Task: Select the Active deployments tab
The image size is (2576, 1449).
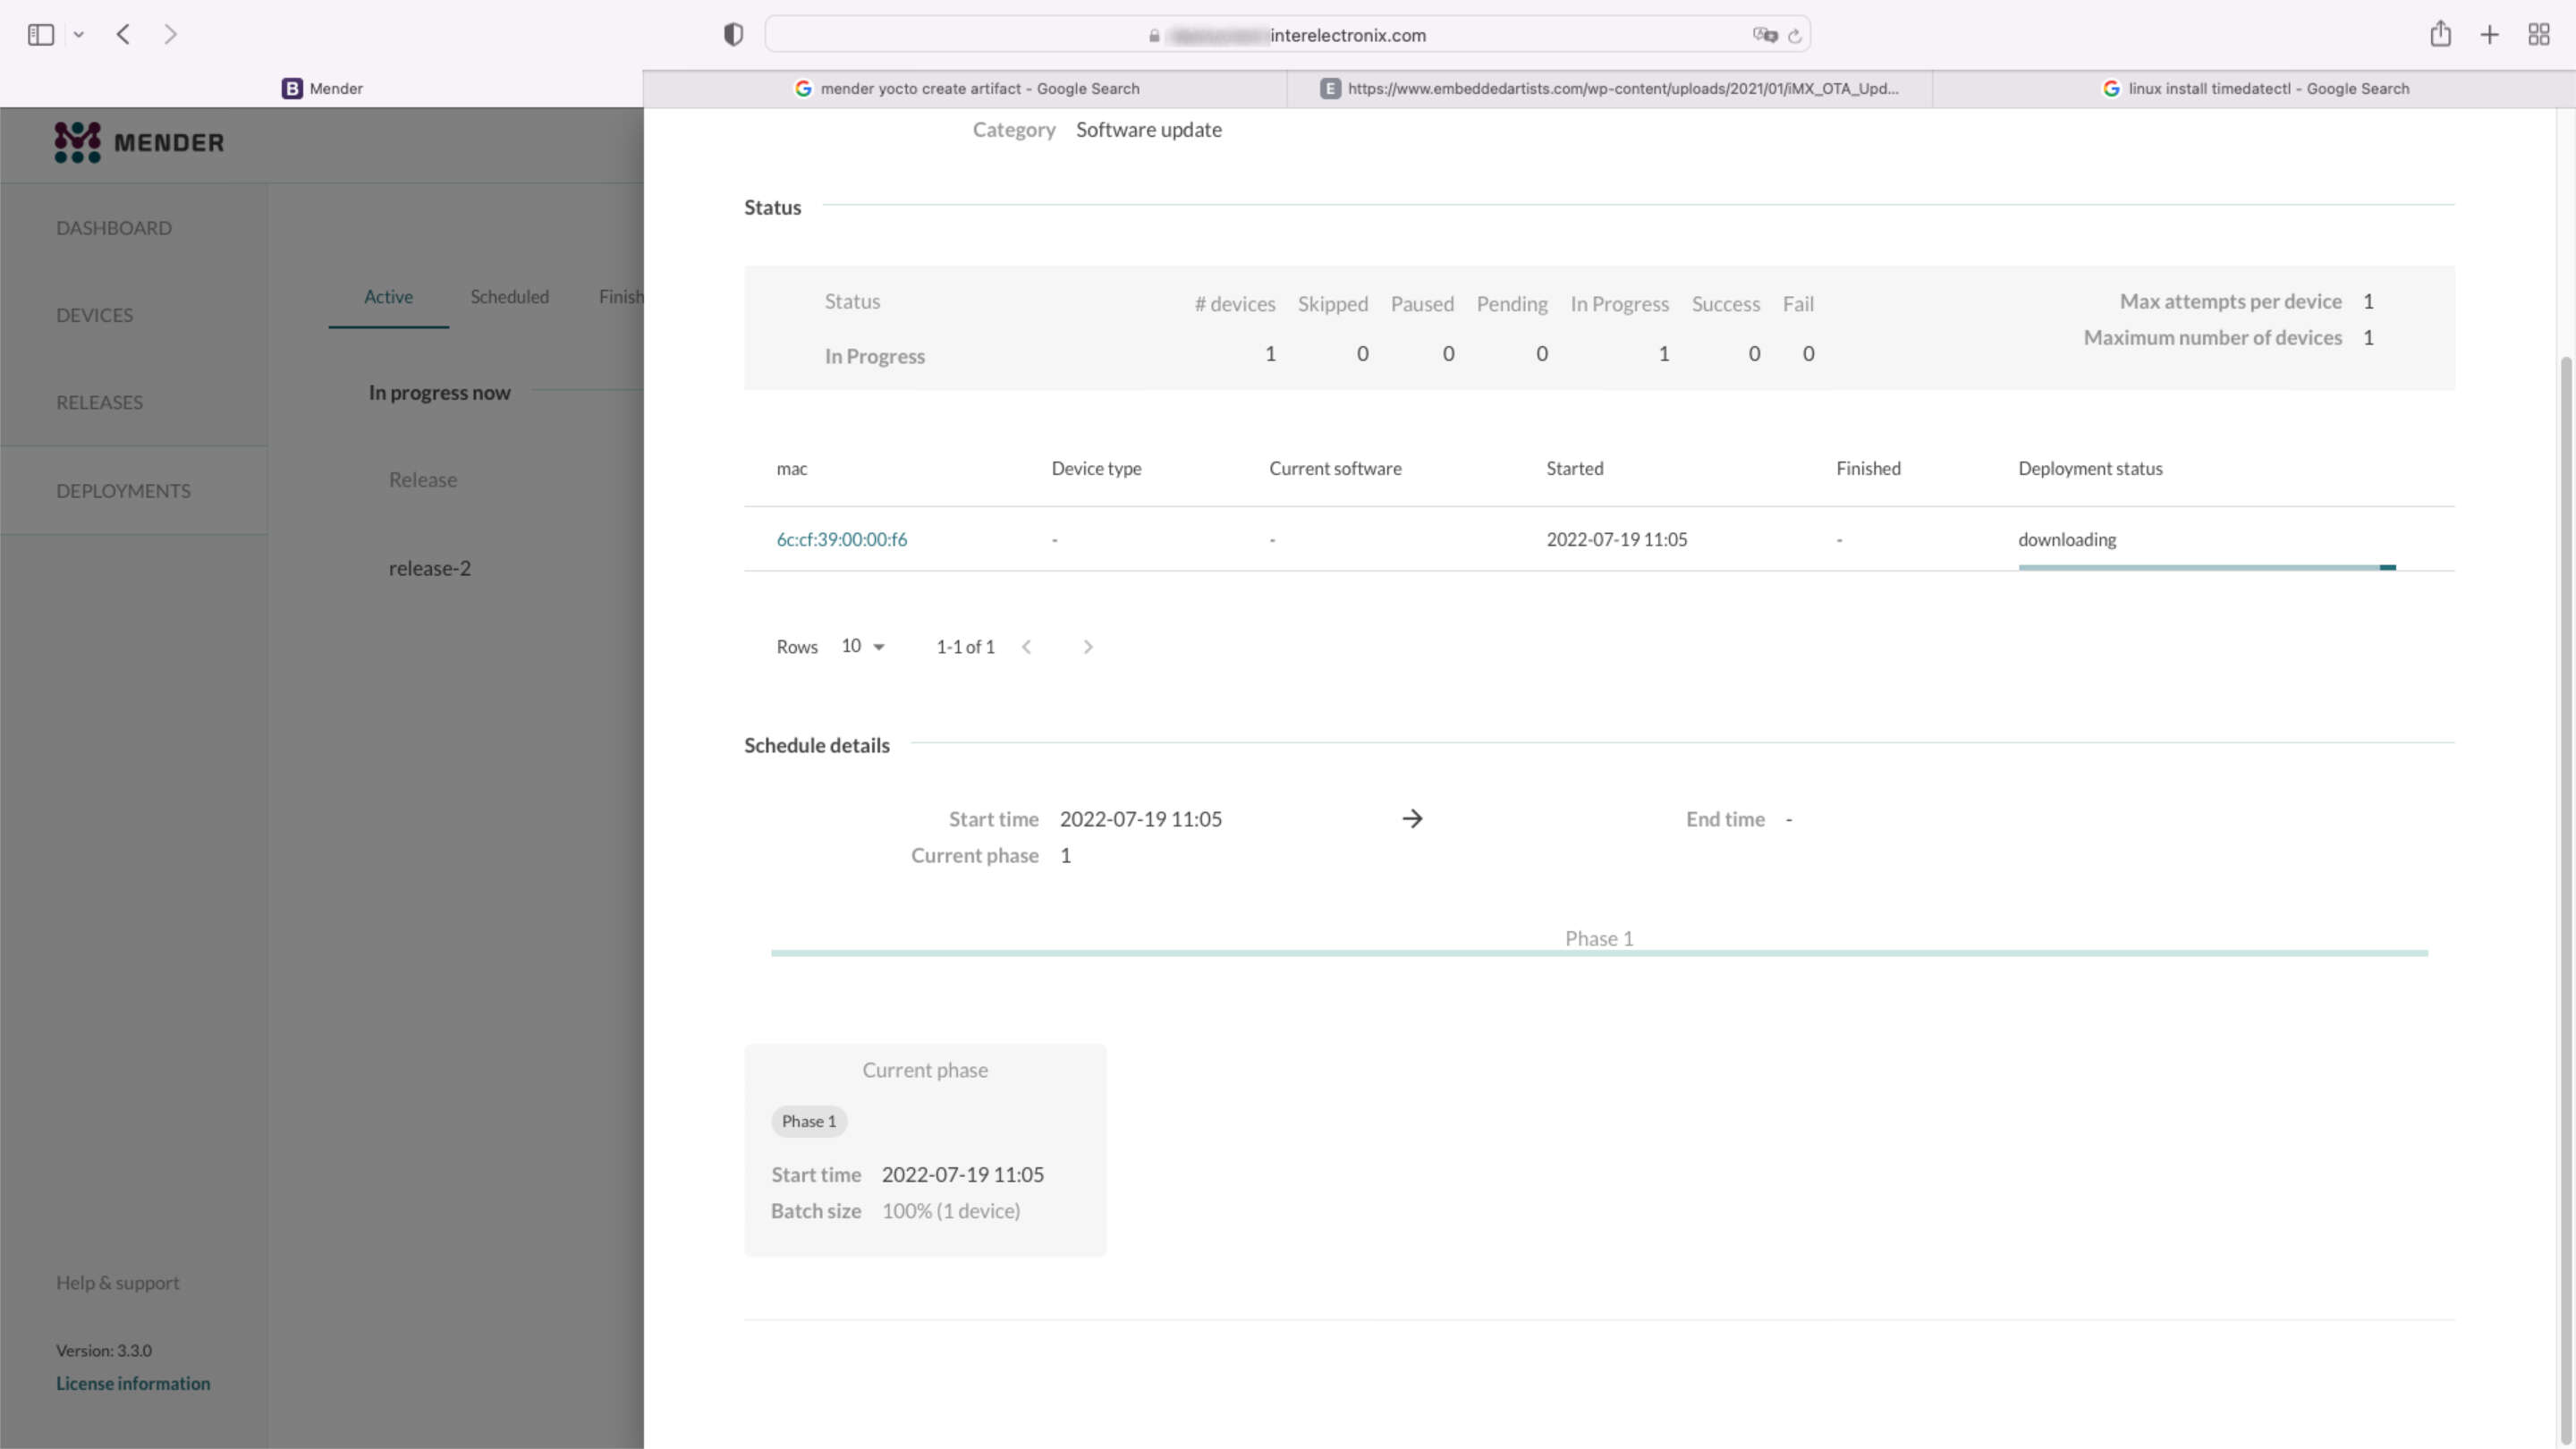Action: pos(387,295)
